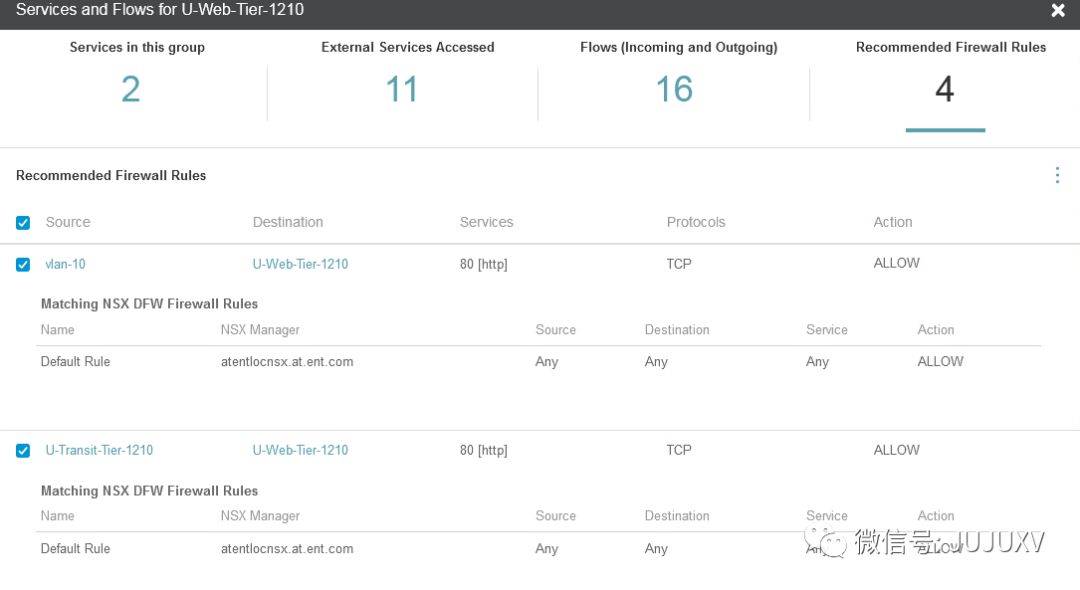Click the Destination column header

coord(288,222)
